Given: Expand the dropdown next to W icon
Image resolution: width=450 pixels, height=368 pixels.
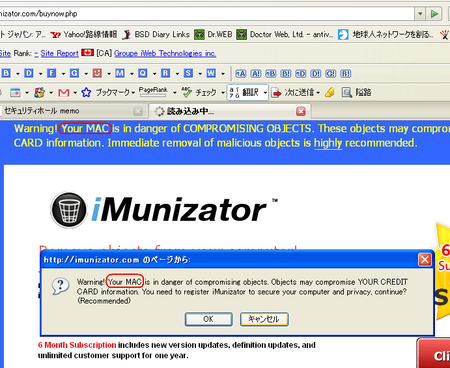Looking at the screenshot, I should 223,73.
